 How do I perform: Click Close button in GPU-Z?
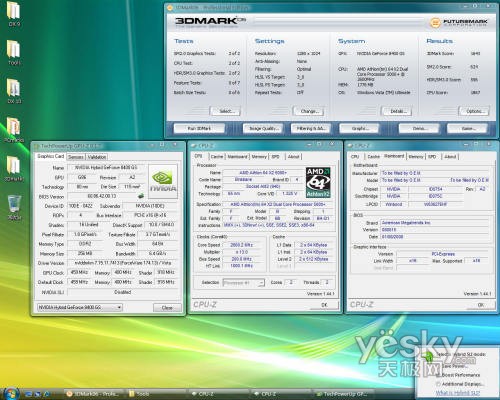pos(167,307)
